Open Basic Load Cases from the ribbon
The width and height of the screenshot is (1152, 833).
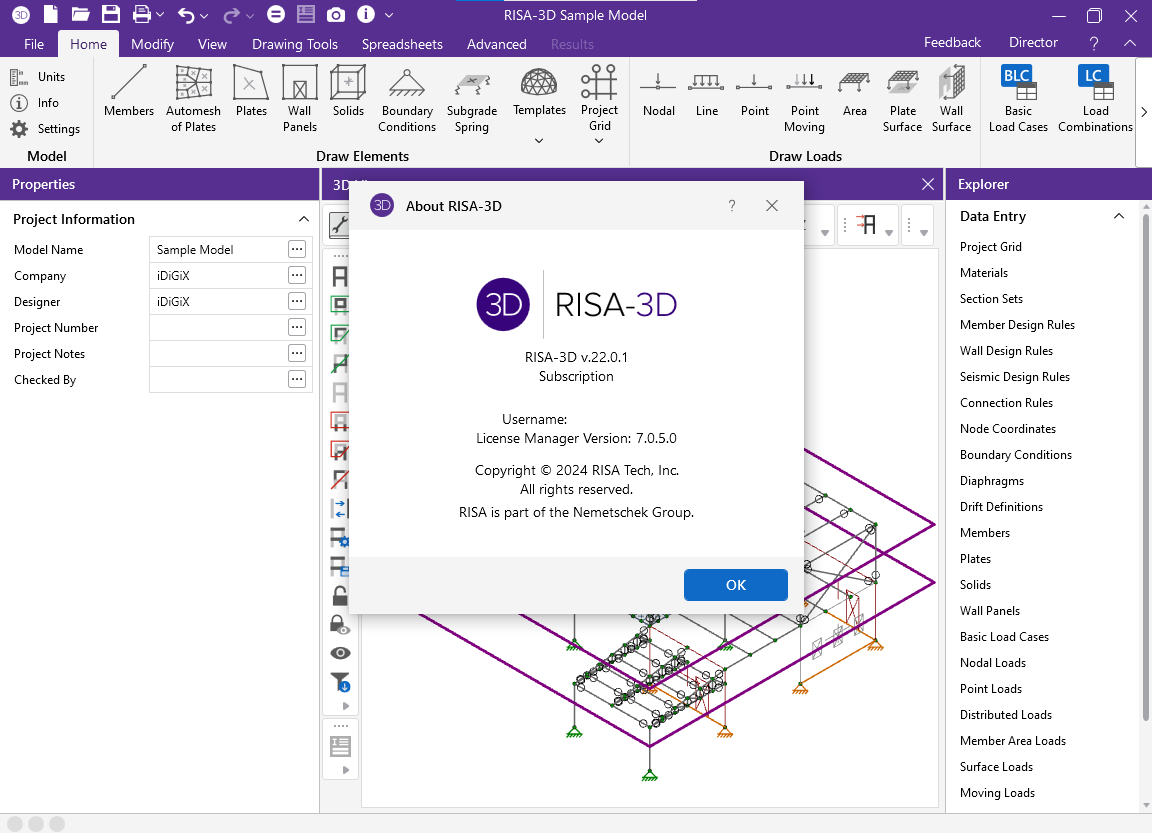tap(1018, 99)
